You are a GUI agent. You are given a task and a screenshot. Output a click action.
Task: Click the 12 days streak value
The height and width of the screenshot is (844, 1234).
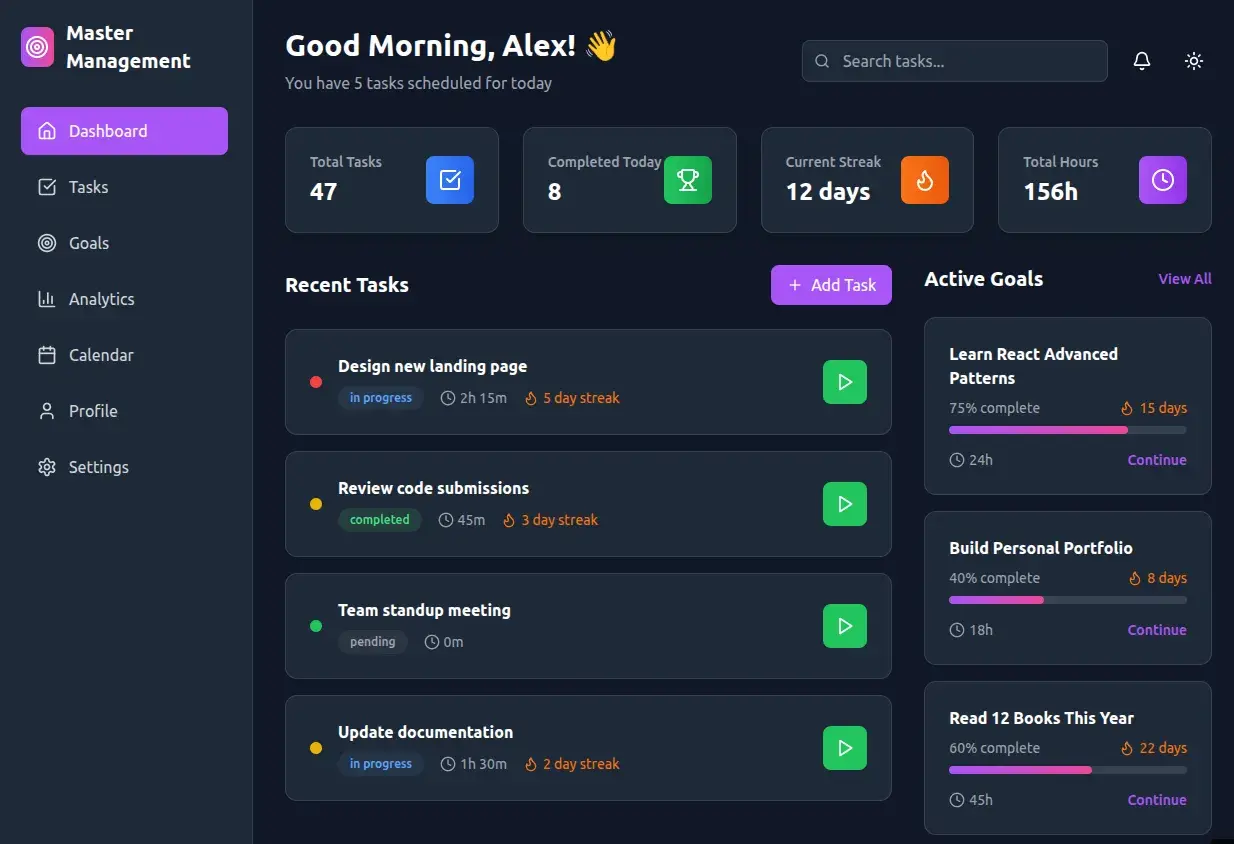tap(828, 192)
